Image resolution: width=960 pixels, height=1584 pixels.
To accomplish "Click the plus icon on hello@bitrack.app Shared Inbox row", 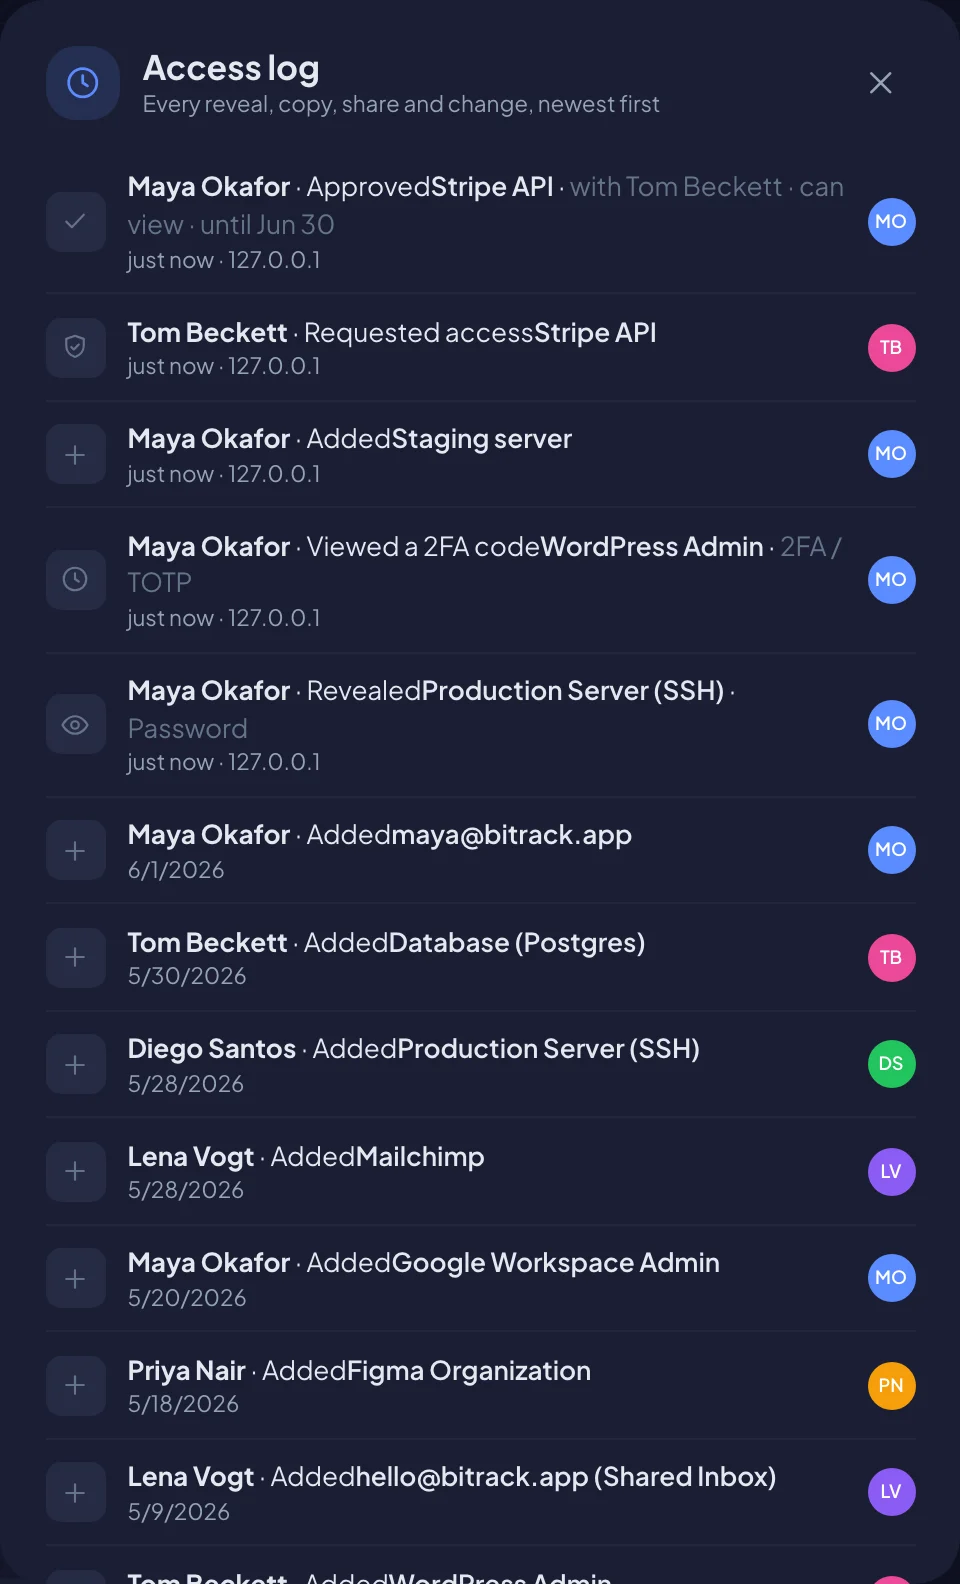I will (x=76, y=1493).
